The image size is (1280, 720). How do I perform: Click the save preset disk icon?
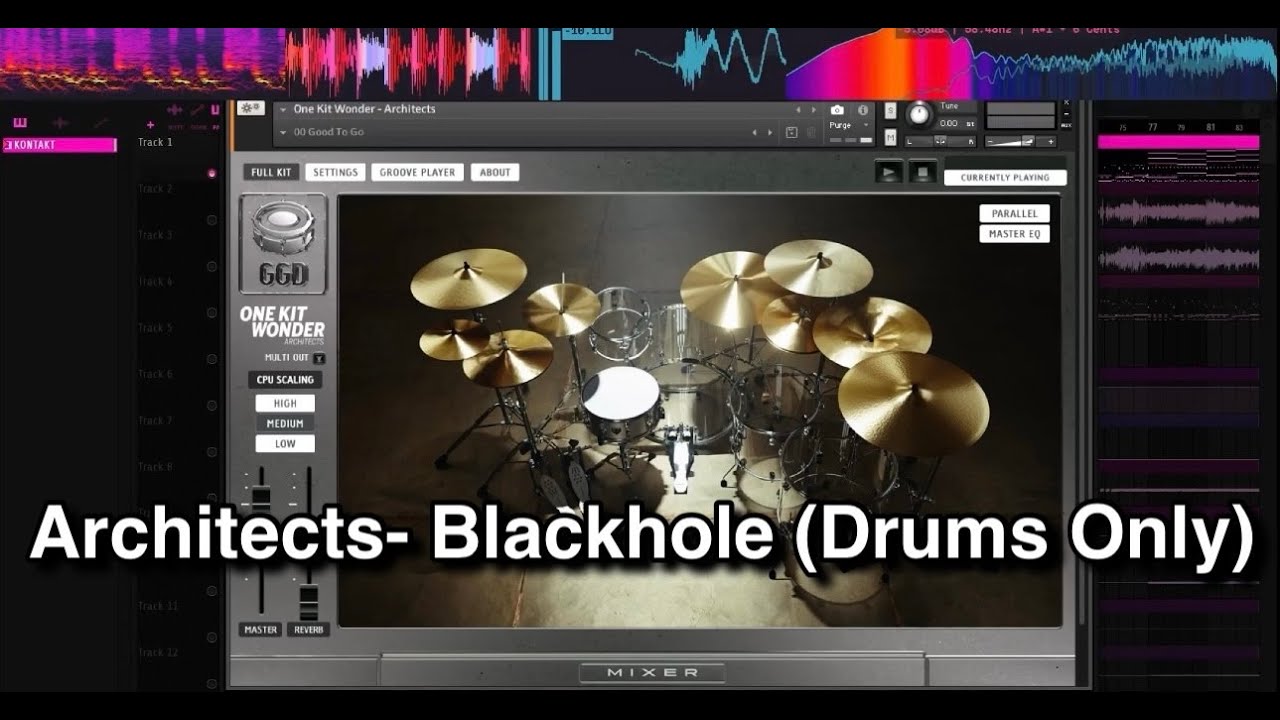[792, 132]
